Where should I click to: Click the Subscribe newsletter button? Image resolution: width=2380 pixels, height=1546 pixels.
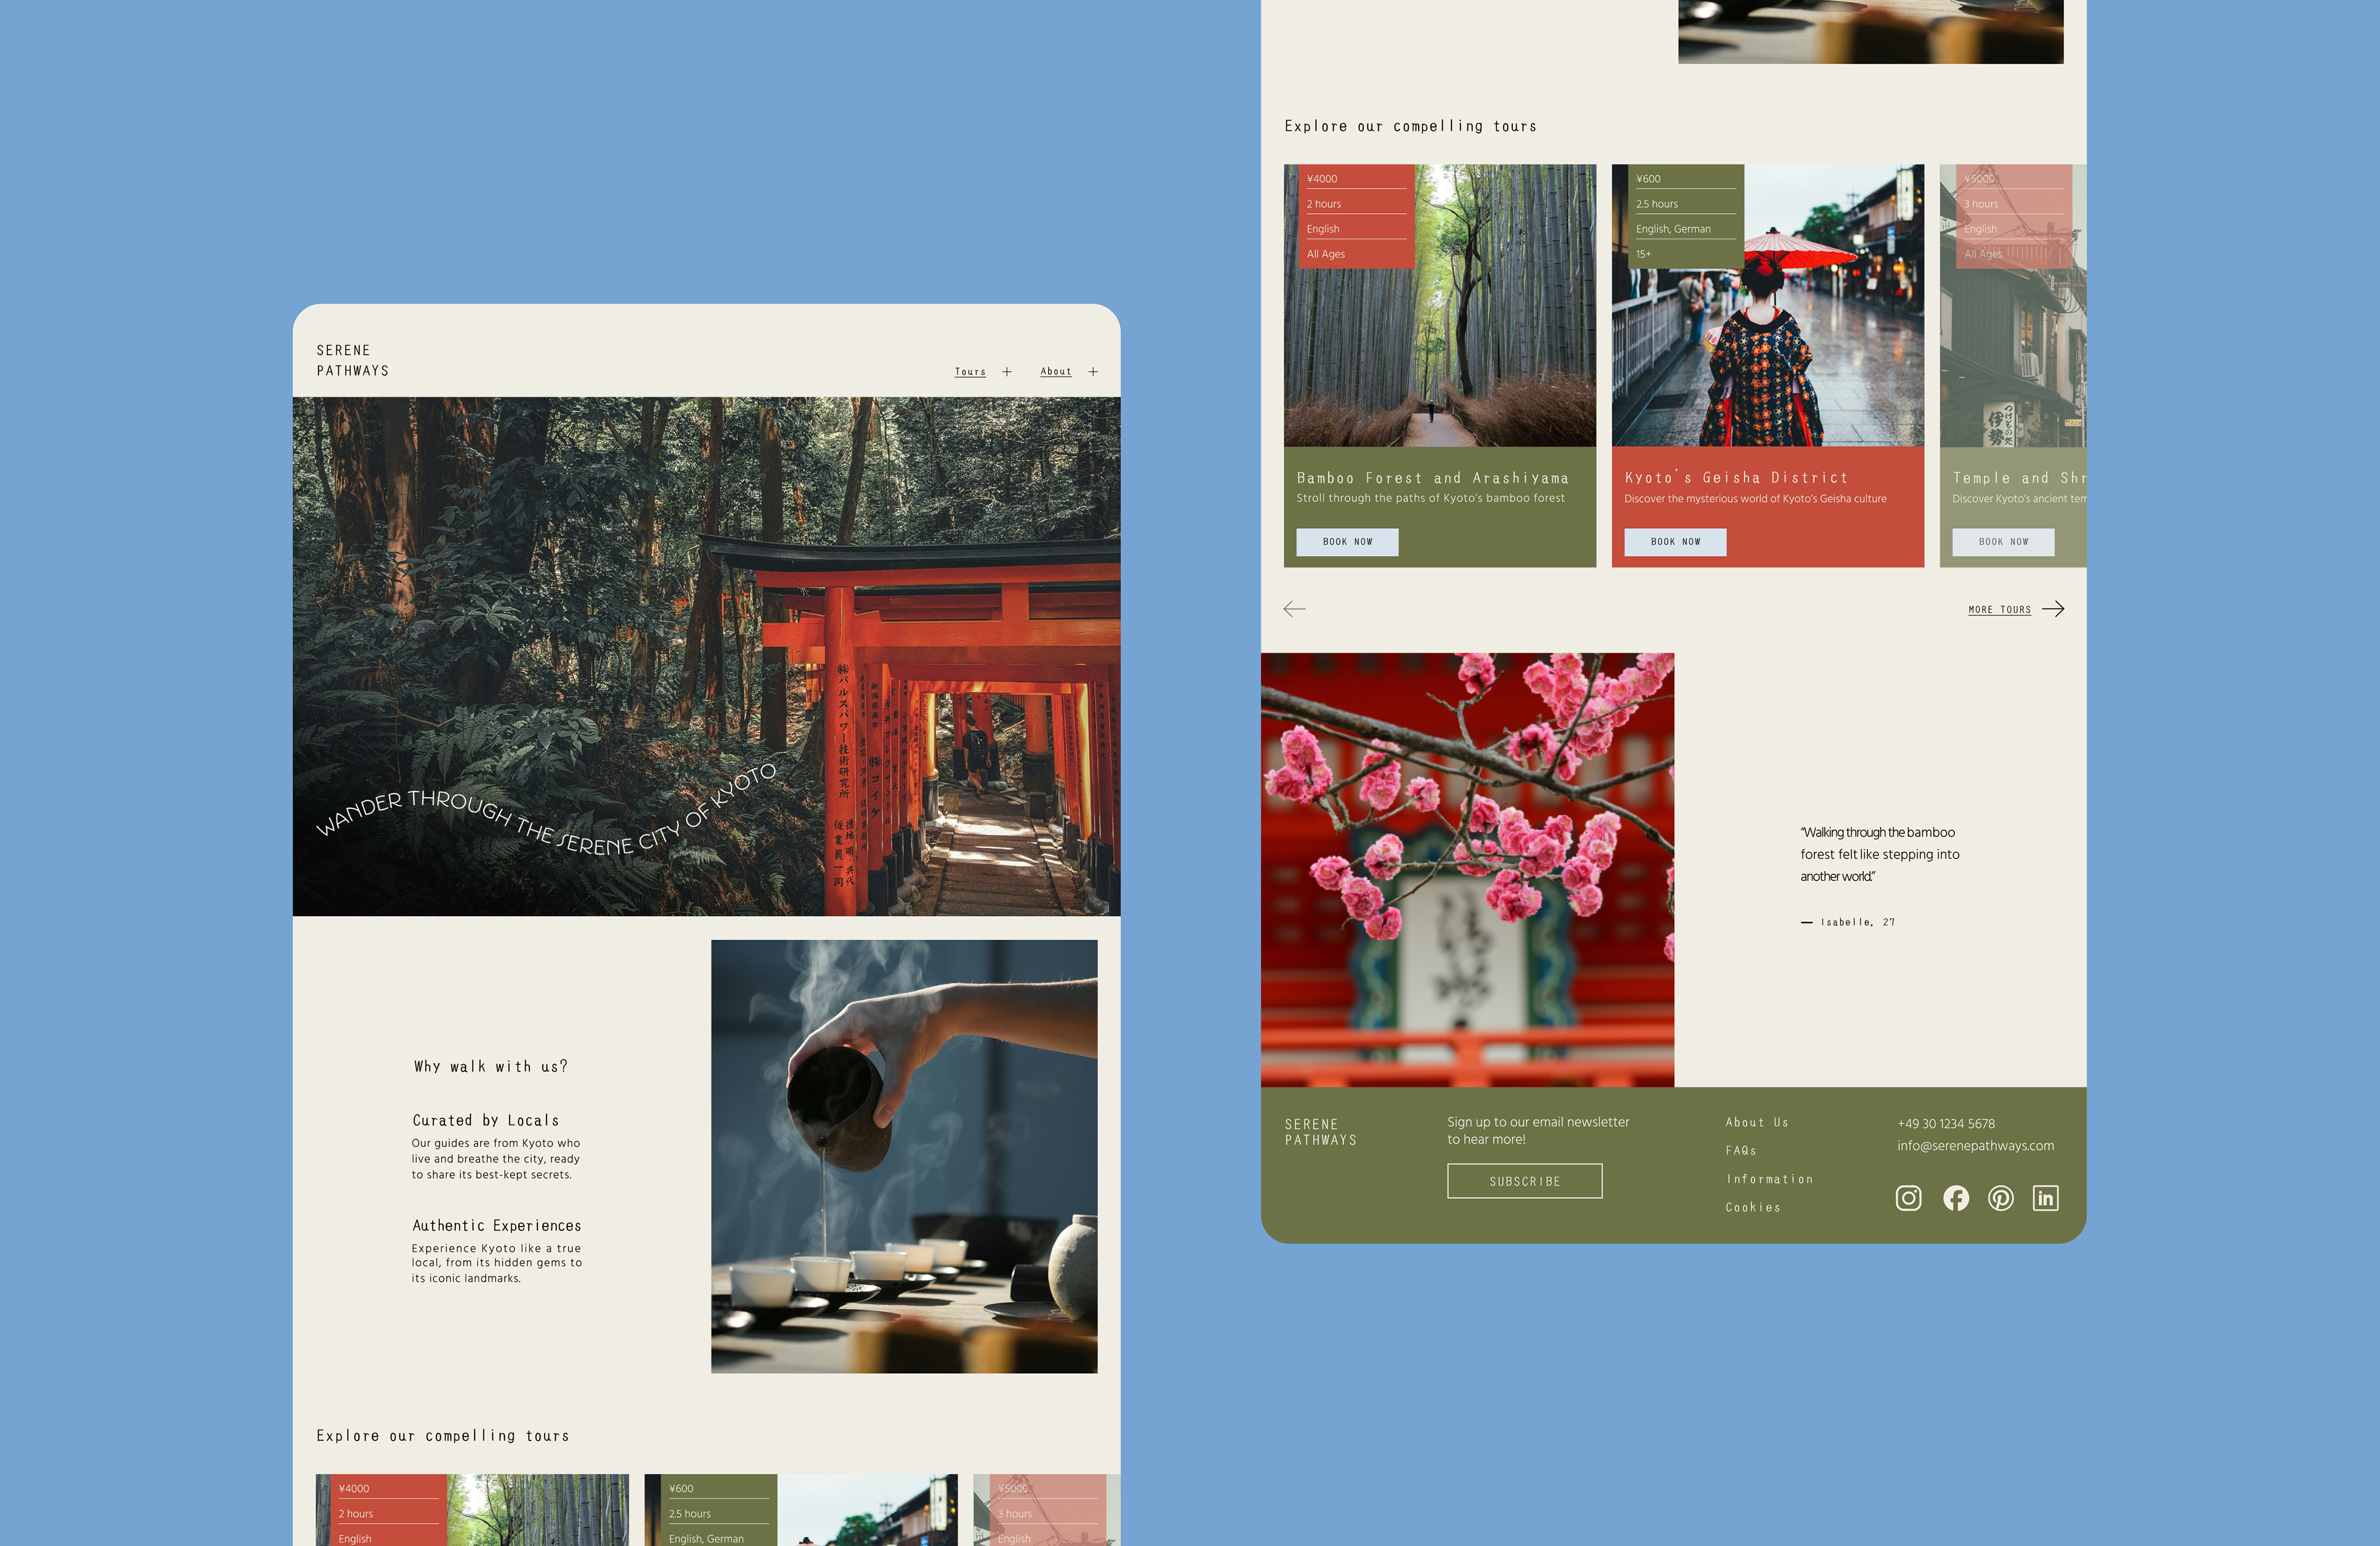pyautogui.click(x=1524, y=1181)
